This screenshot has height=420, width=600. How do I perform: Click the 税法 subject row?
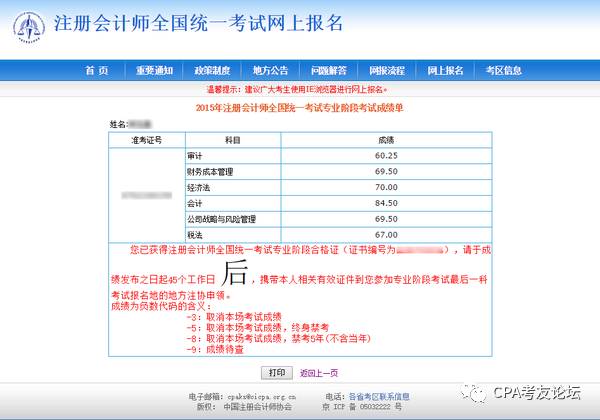(x=195, y=234)
